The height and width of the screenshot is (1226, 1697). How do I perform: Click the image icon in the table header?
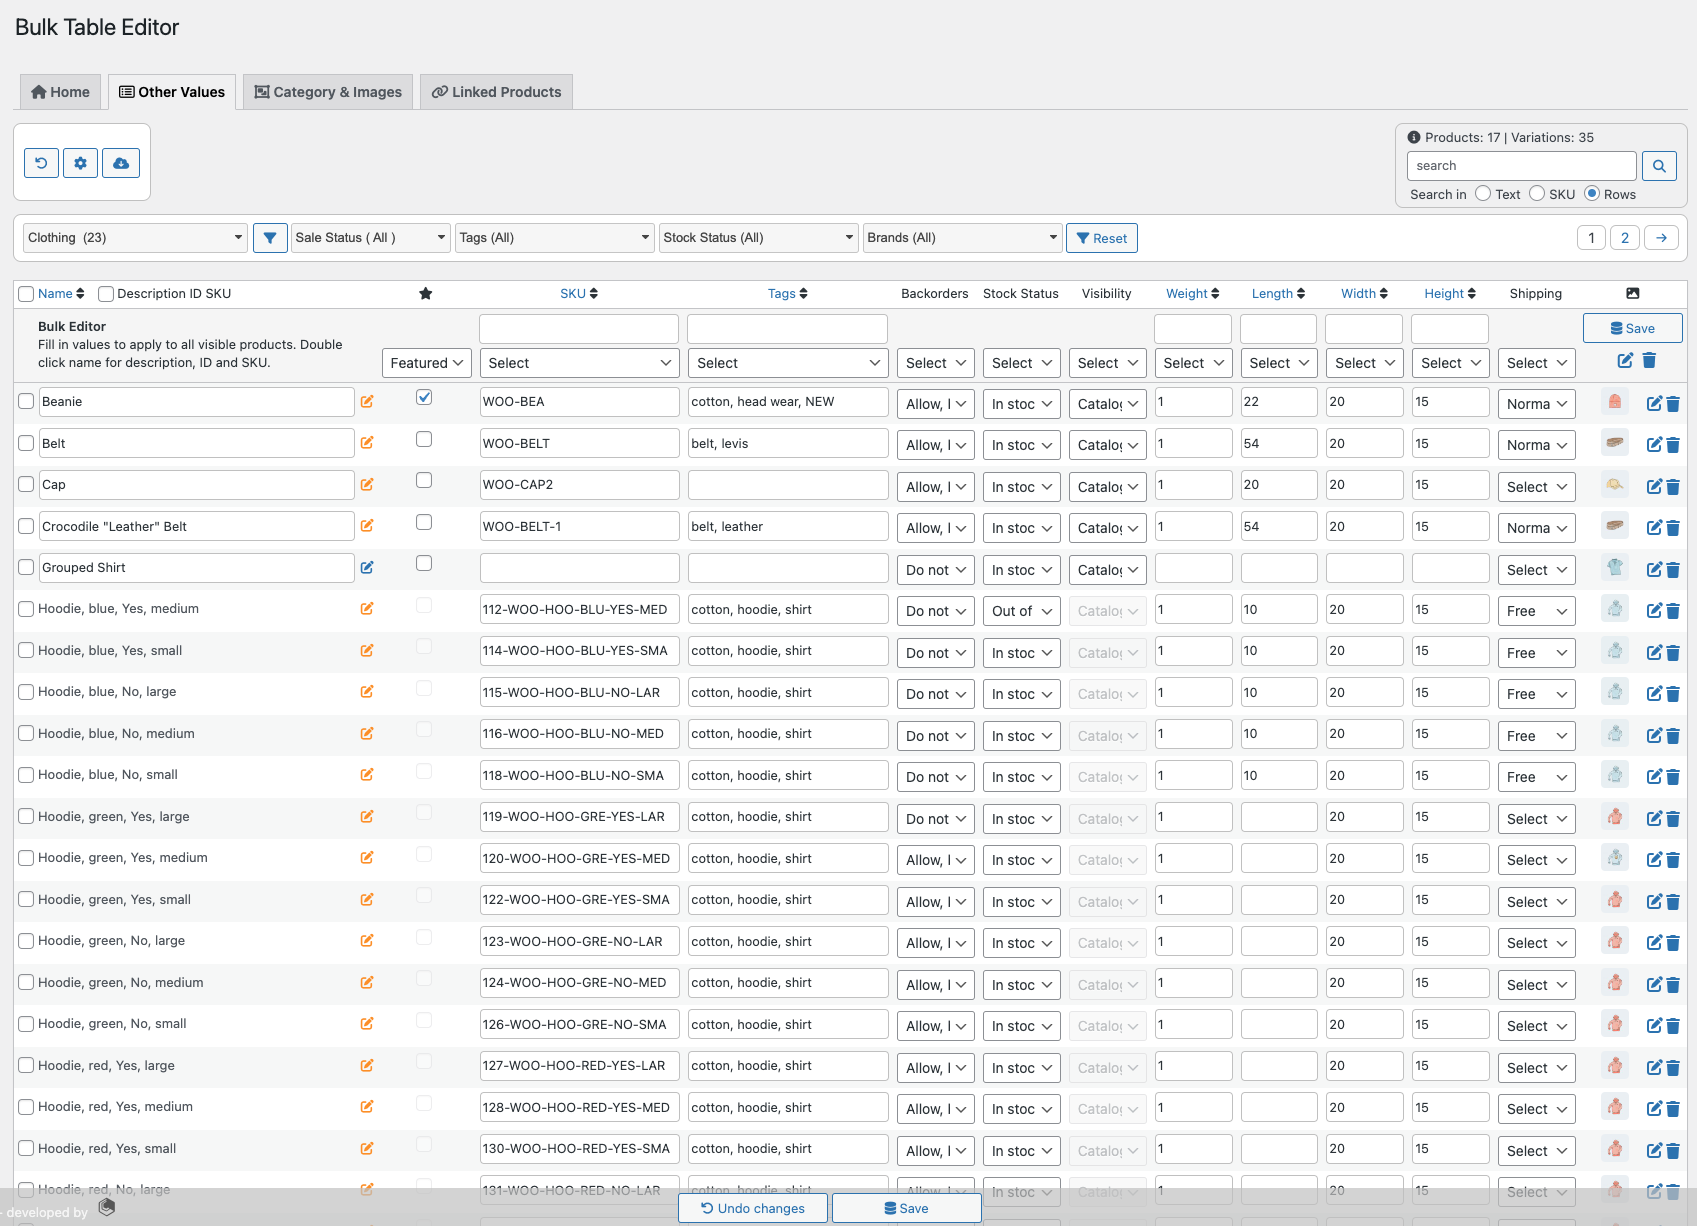point(1633,293)
